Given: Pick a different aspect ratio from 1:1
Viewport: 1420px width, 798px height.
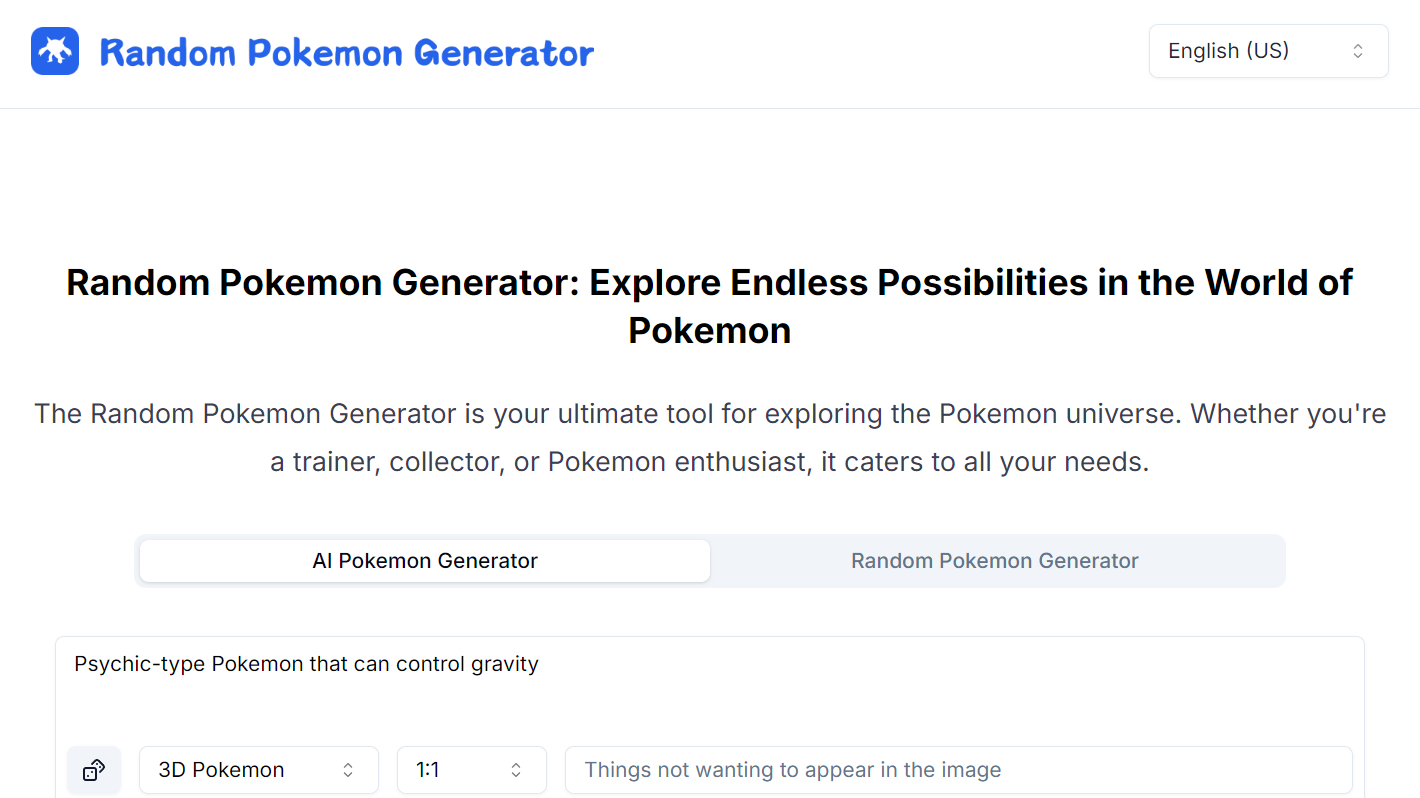Looking at the screenshot, I should 471,770.
